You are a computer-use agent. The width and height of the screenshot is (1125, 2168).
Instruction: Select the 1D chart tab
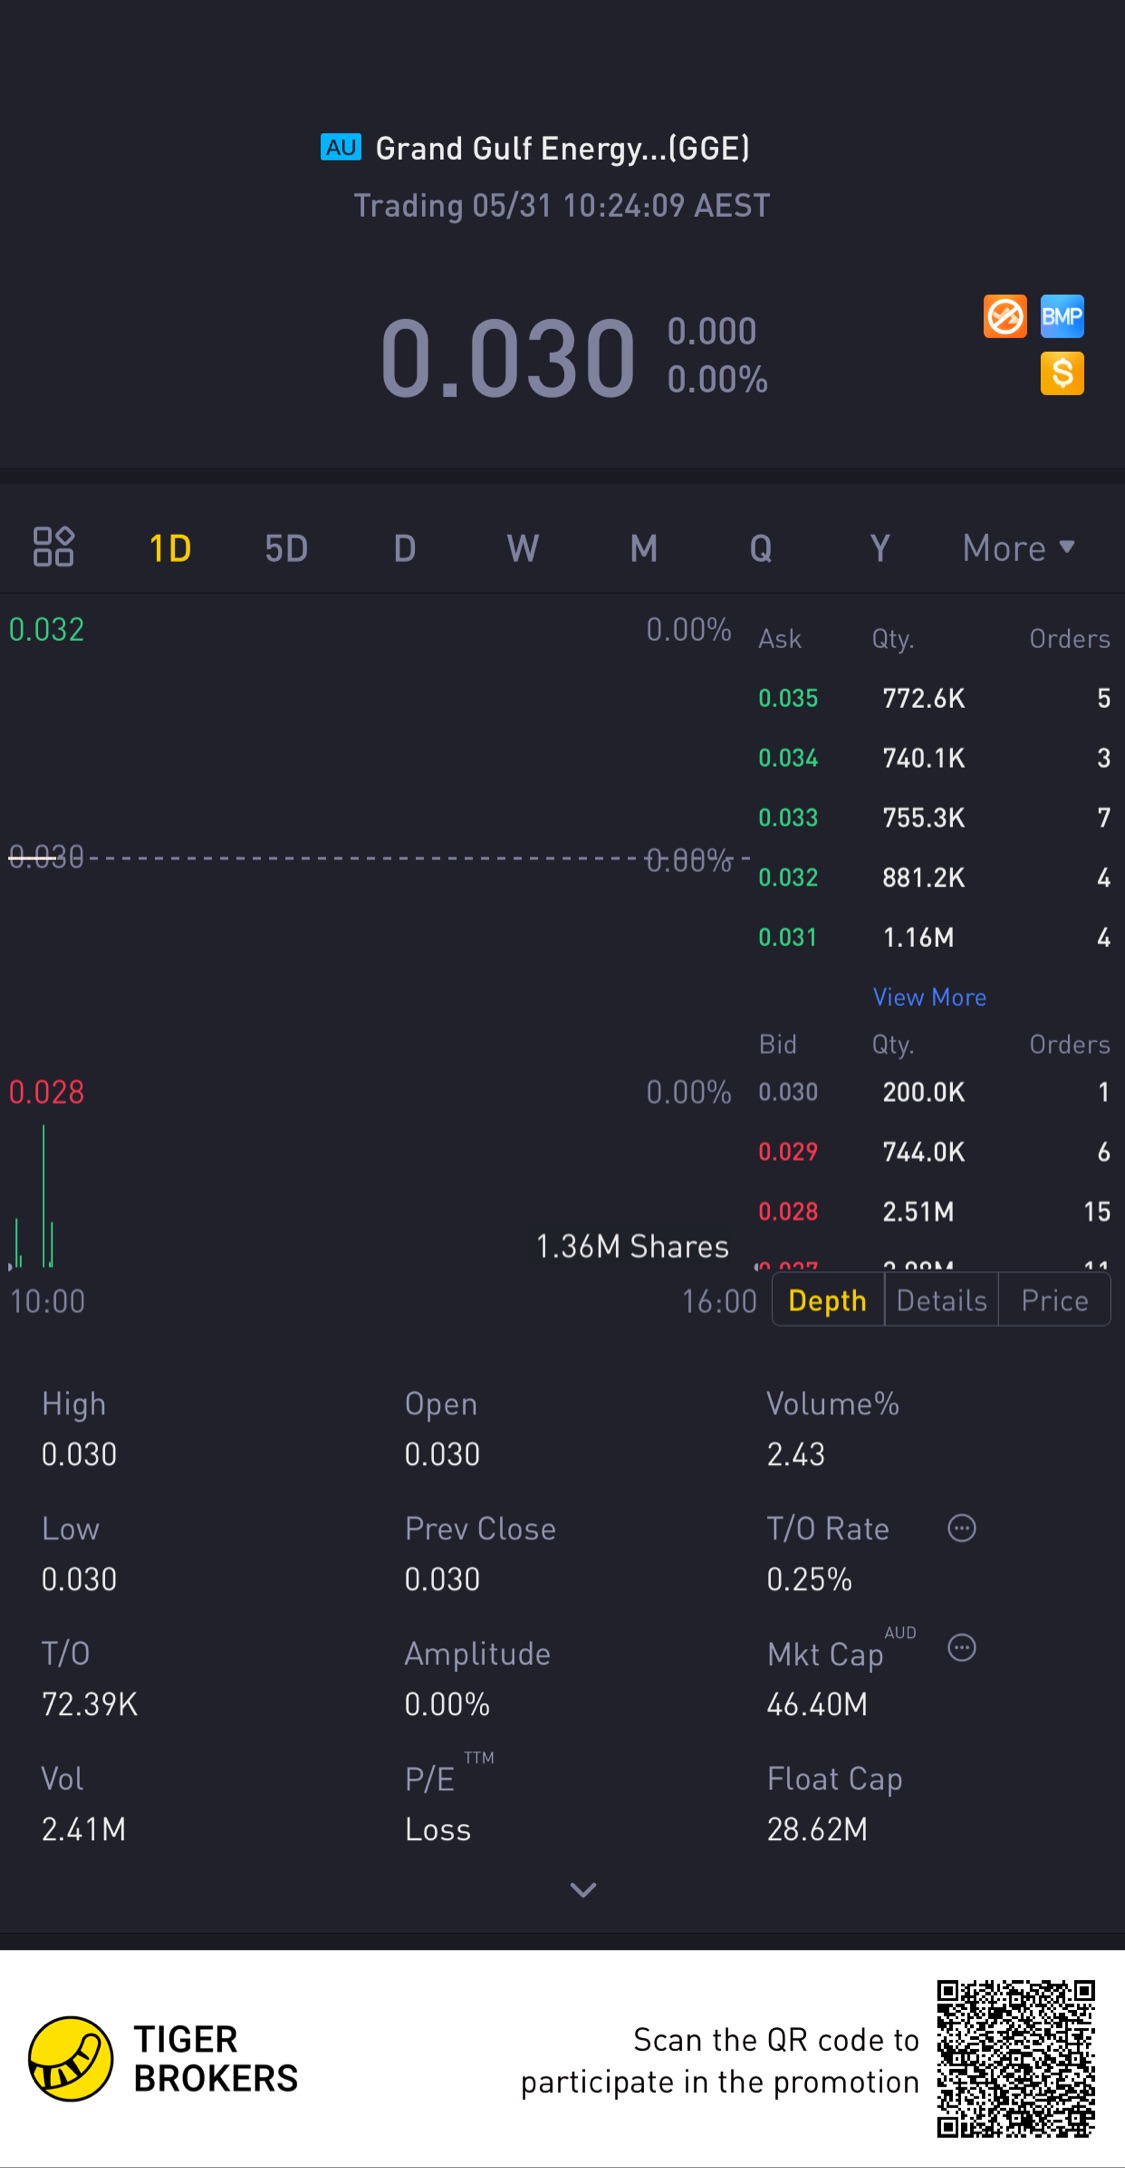point(170,548)
